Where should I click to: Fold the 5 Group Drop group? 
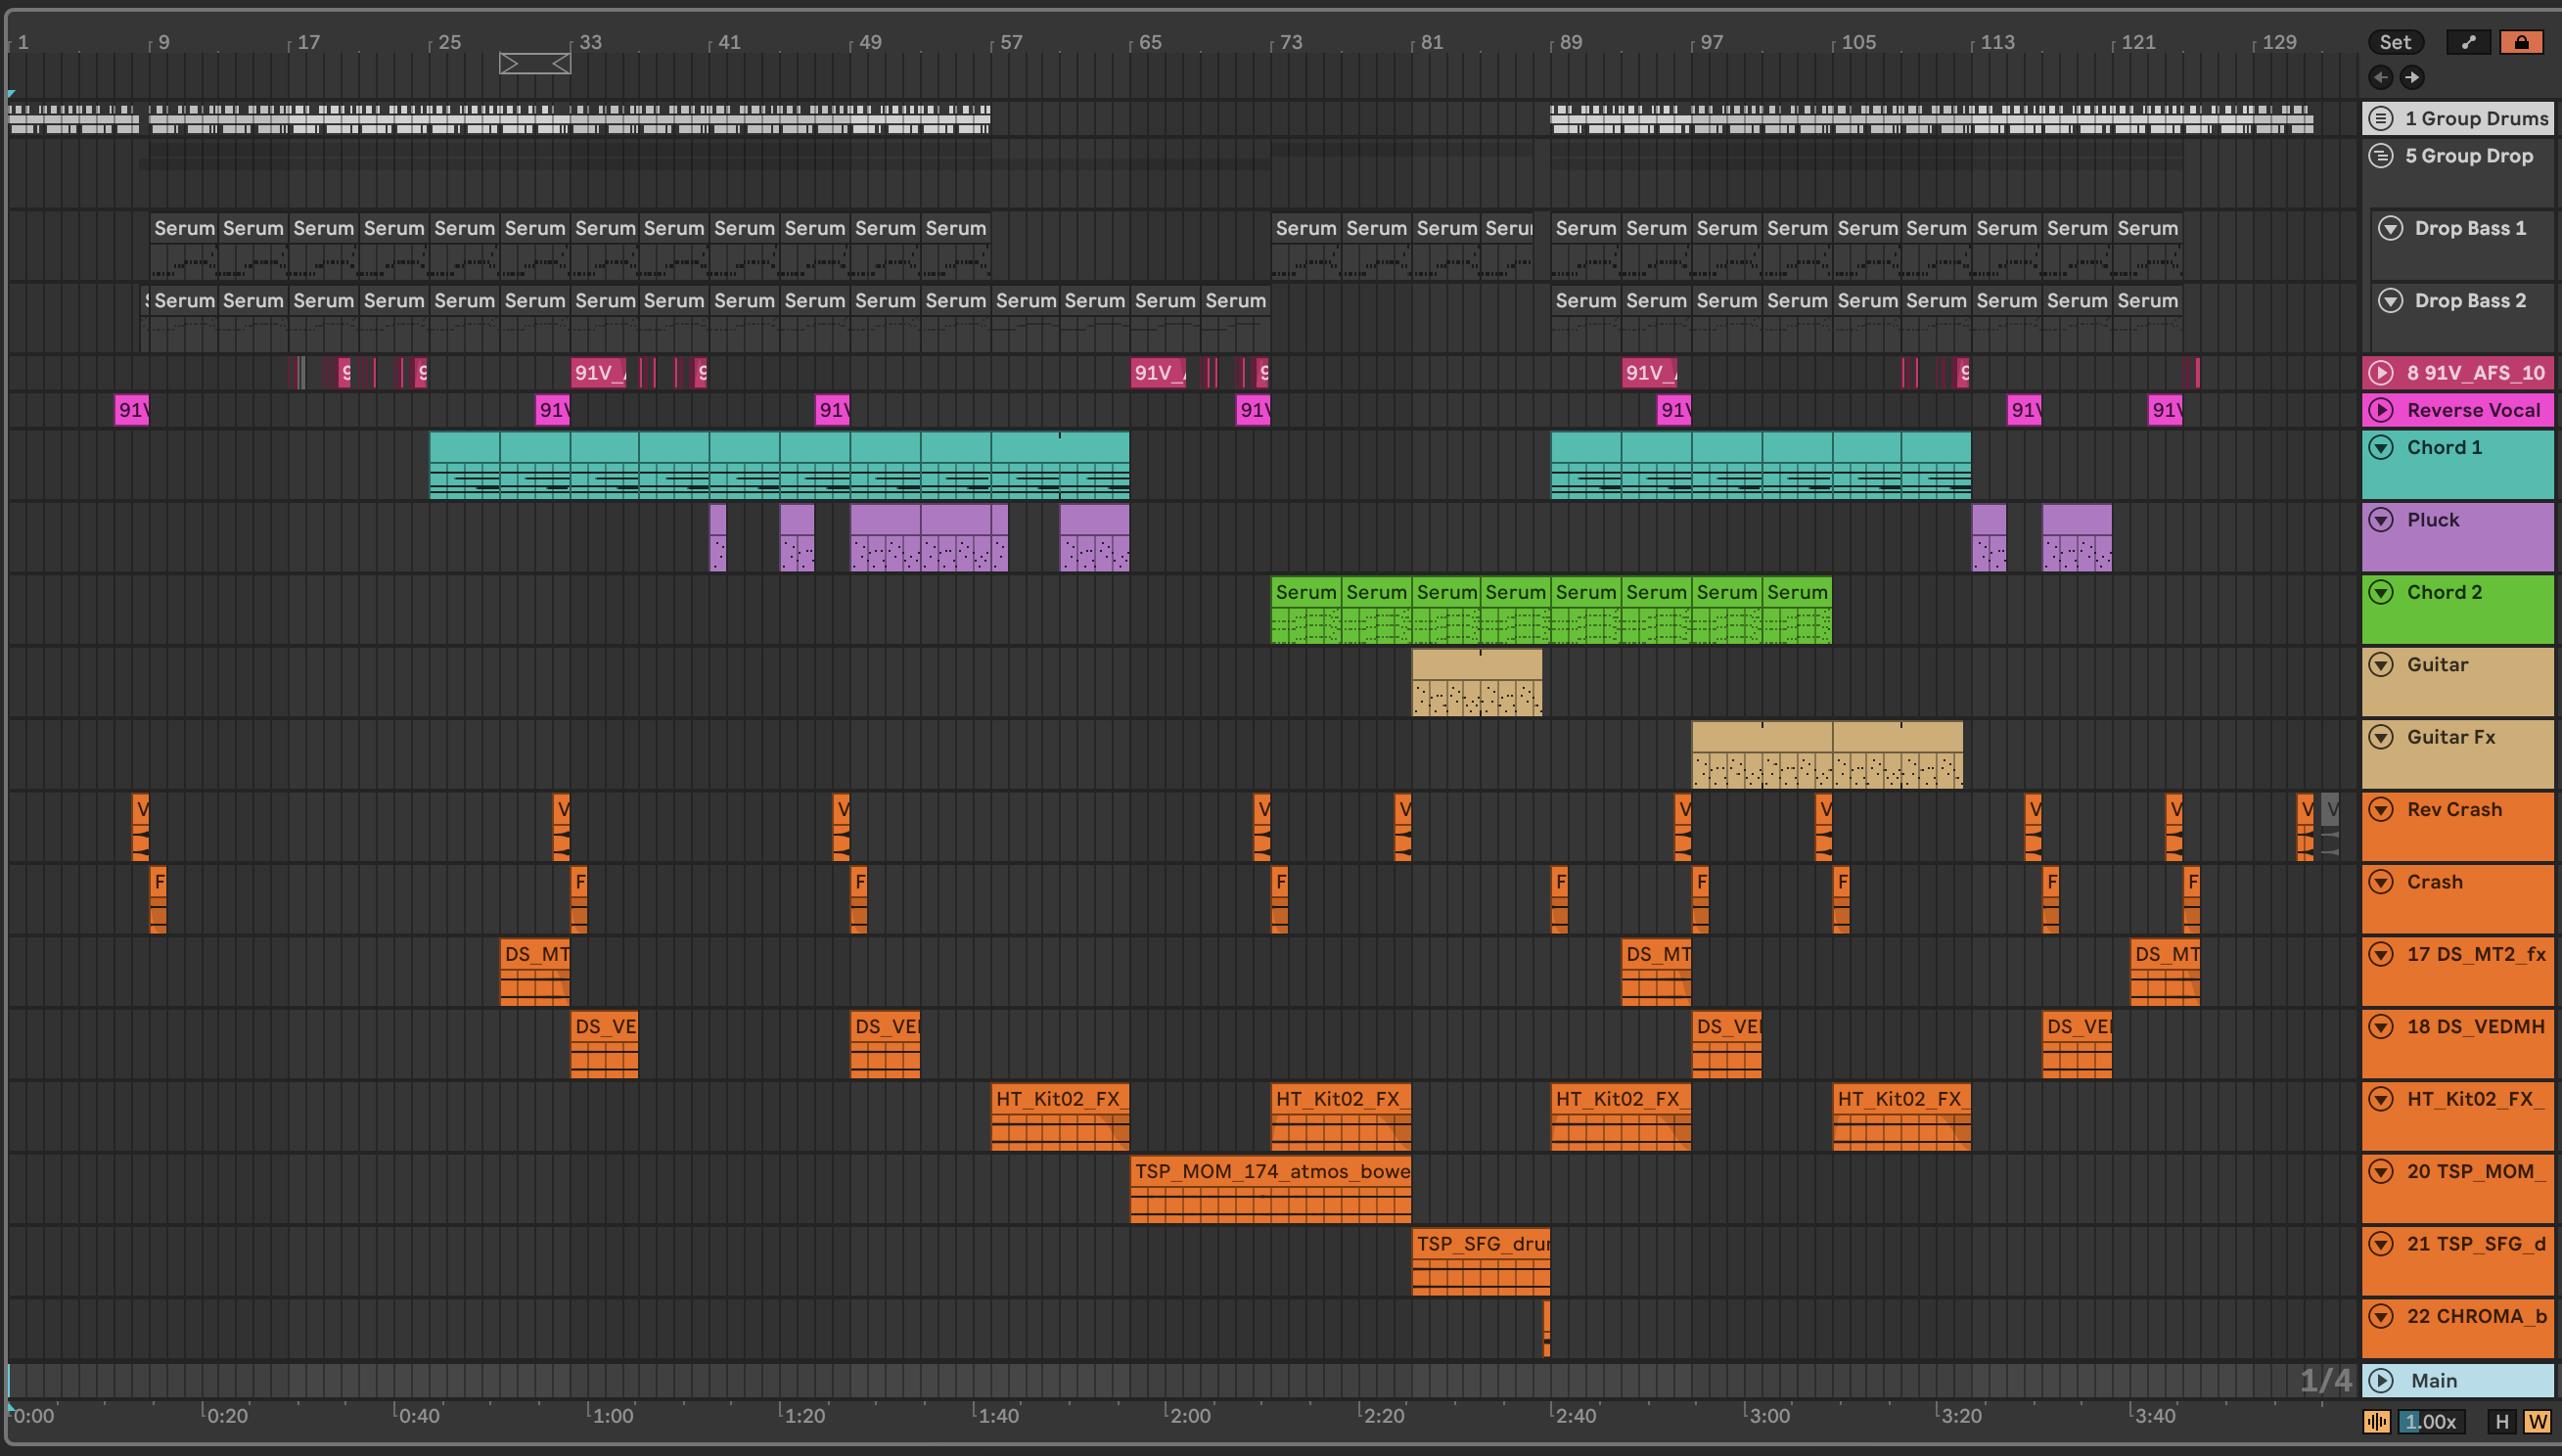point(2381,156)
